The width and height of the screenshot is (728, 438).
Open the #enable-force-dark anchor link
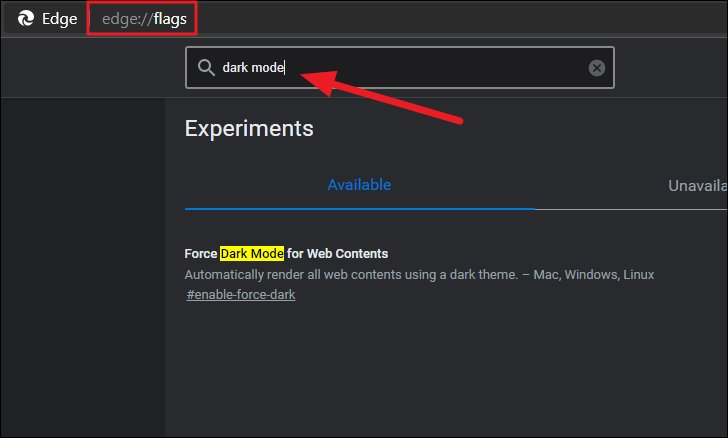click(x=241, y=295)
